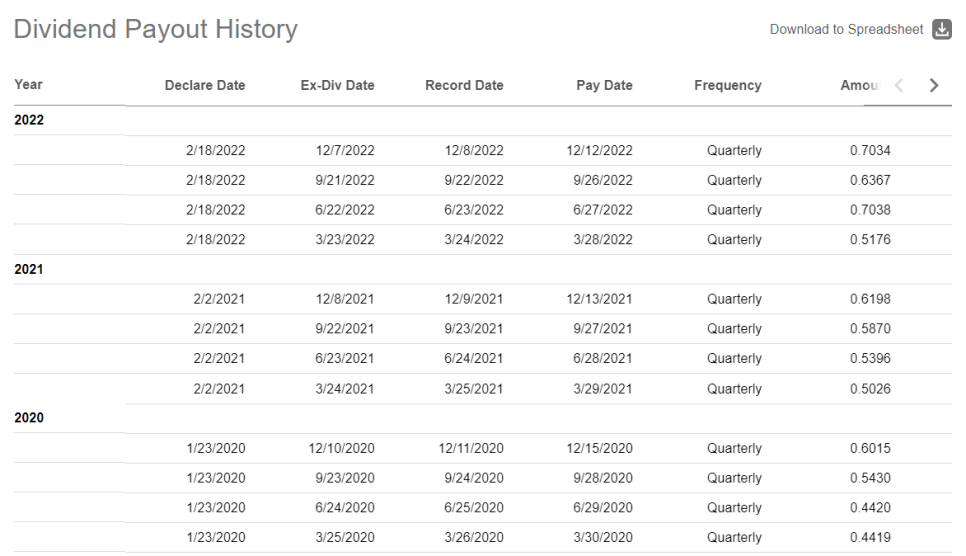Select ex-div date 9/22/2021

(x=345, y=329)
